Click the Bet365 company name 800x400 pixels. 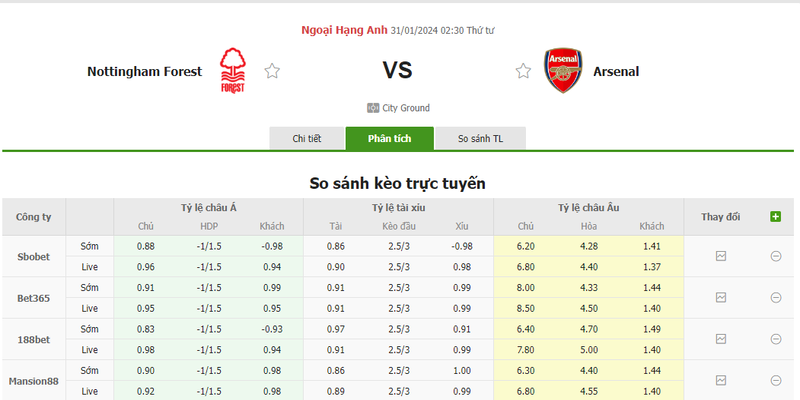click(34, 298)
